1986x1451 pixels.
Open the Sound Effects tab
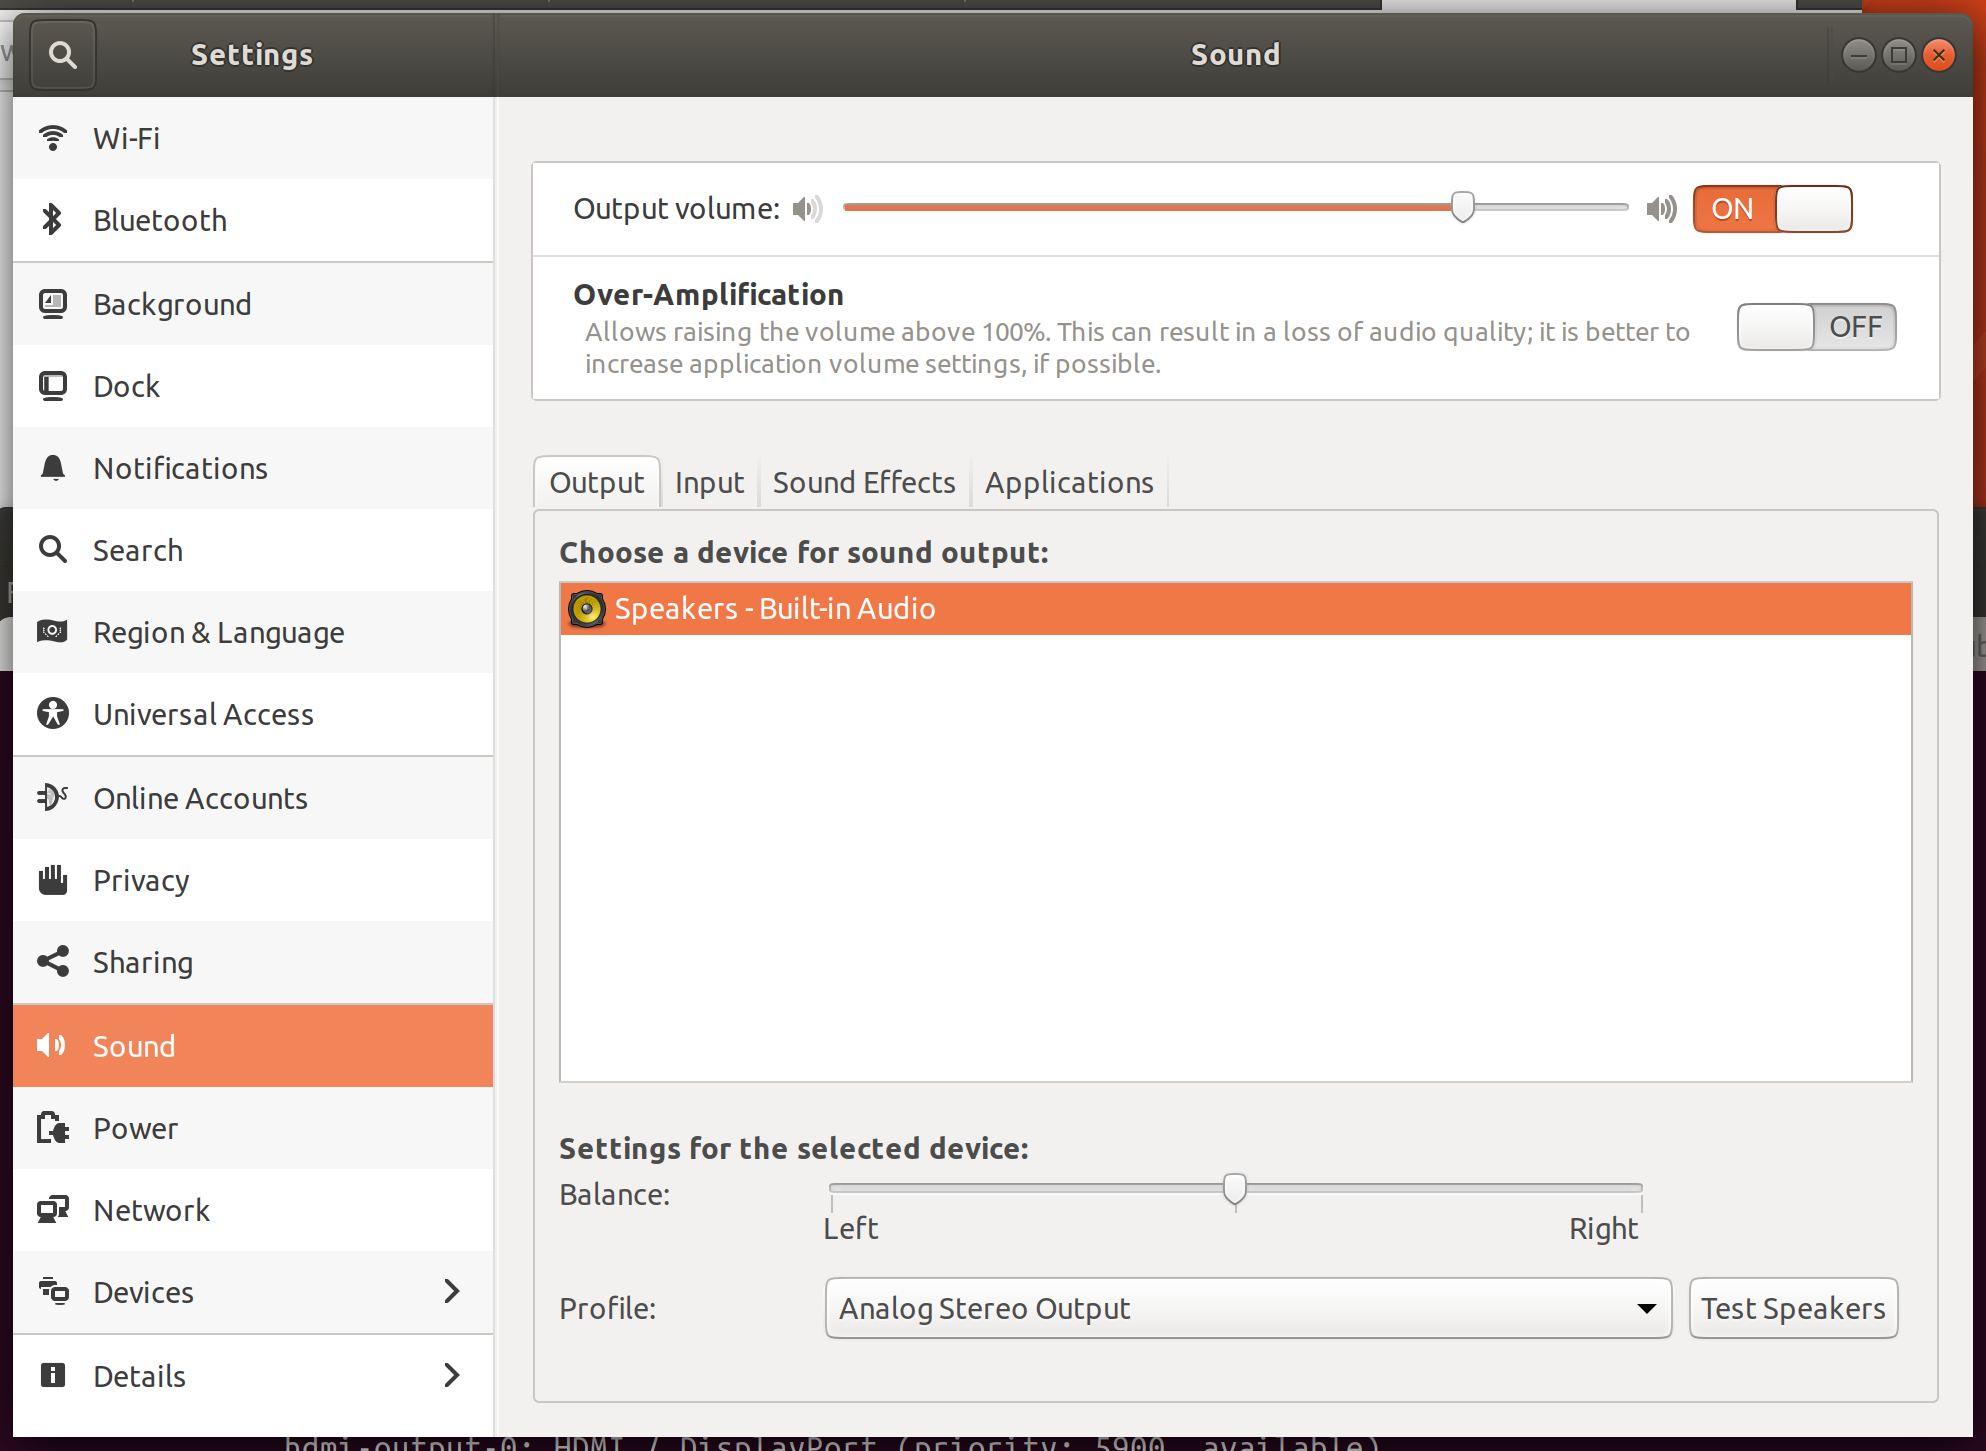tap(864, 483)
